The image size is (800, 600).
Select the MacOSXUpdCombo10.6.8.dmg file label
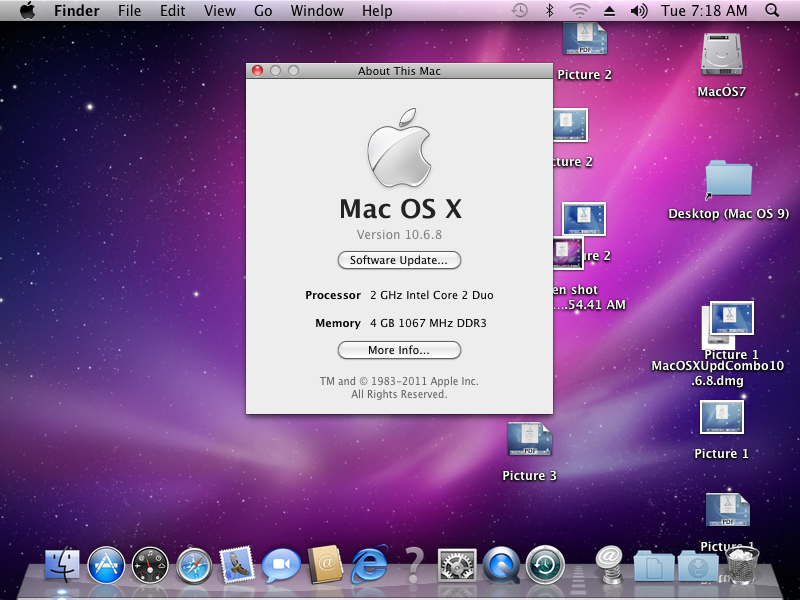tap(717, 373)
